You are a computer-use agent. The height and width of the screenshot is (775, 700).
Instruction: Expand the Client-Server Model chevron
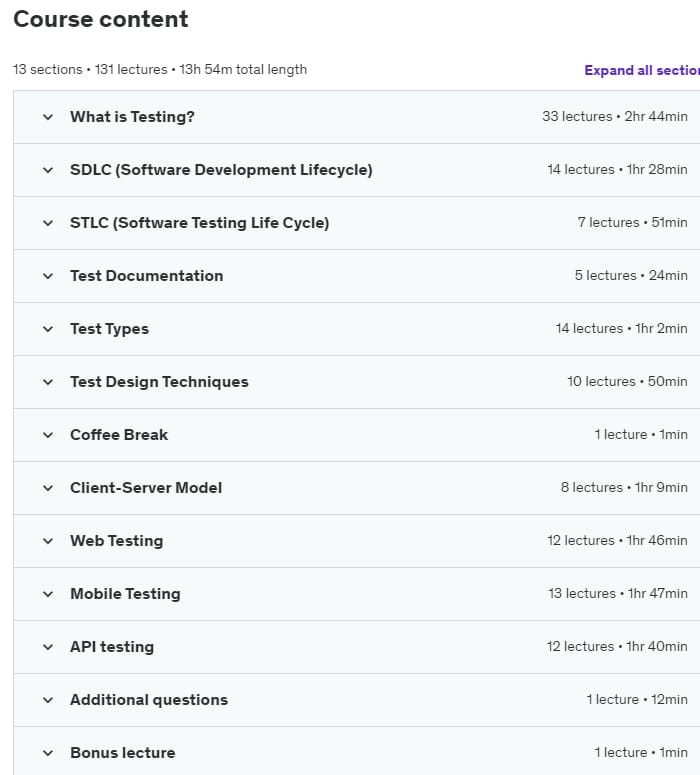48,488
